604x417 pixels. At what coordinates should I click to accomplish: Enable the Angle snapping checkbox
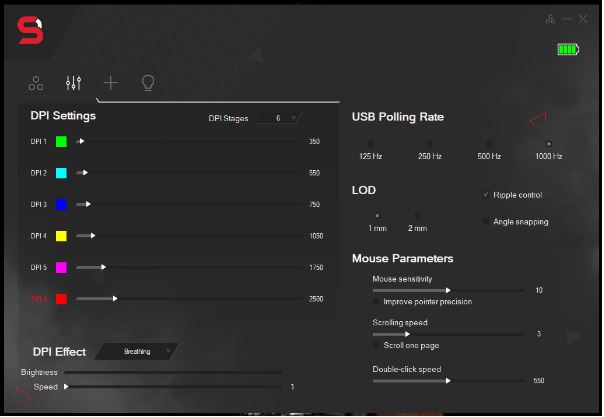coord(486,221)
